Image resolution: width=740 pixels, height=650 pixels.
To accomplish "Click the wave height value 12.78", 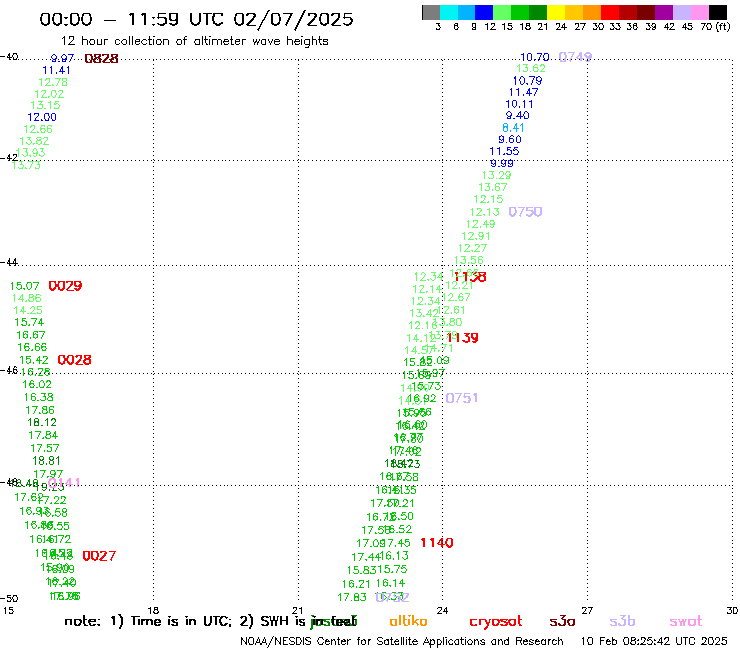I will point(53,82).
